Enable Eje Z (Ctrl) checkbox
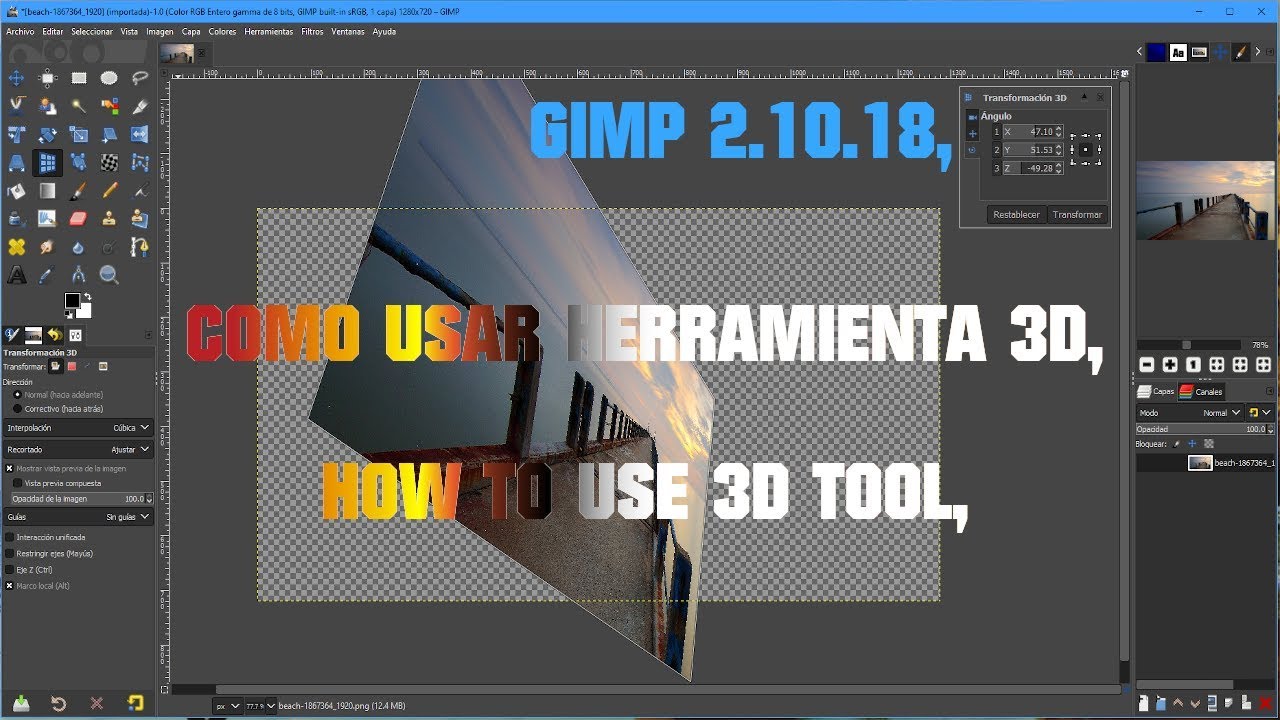Screen dimensions: 1280x720 click(x=10, y=569)
